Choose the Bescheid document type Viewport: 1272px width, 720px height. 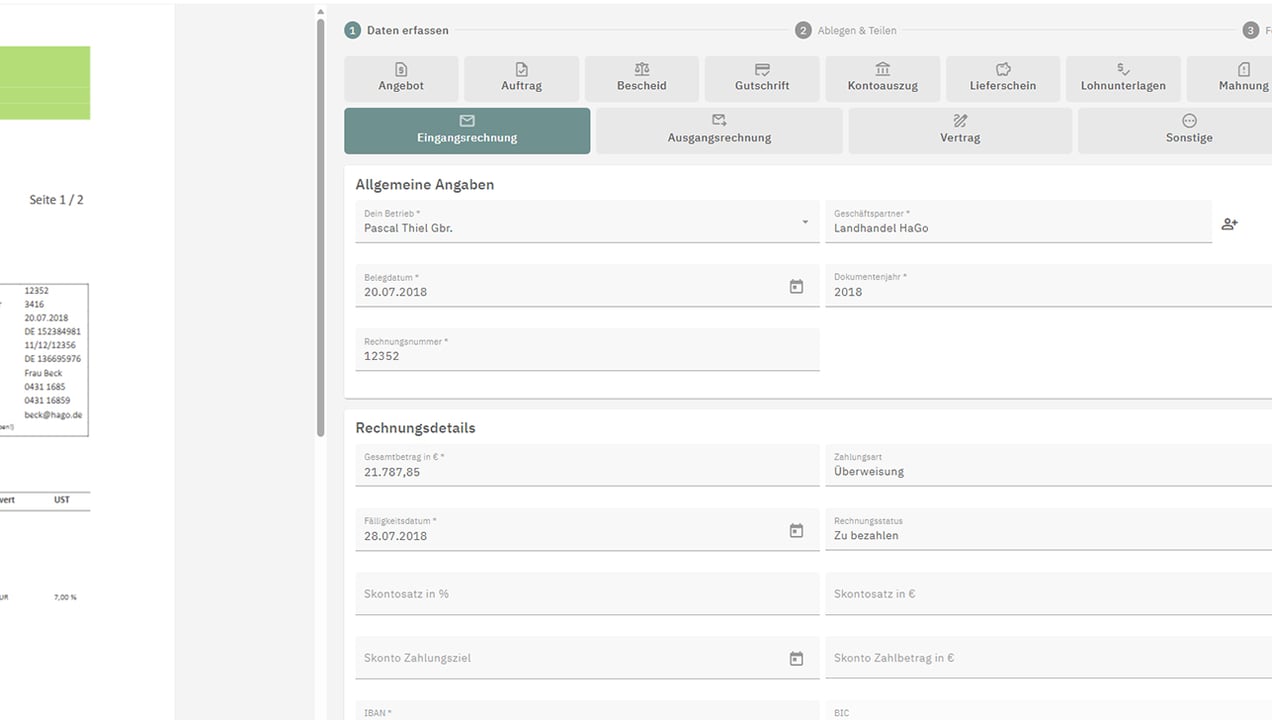tap(642, 78)
